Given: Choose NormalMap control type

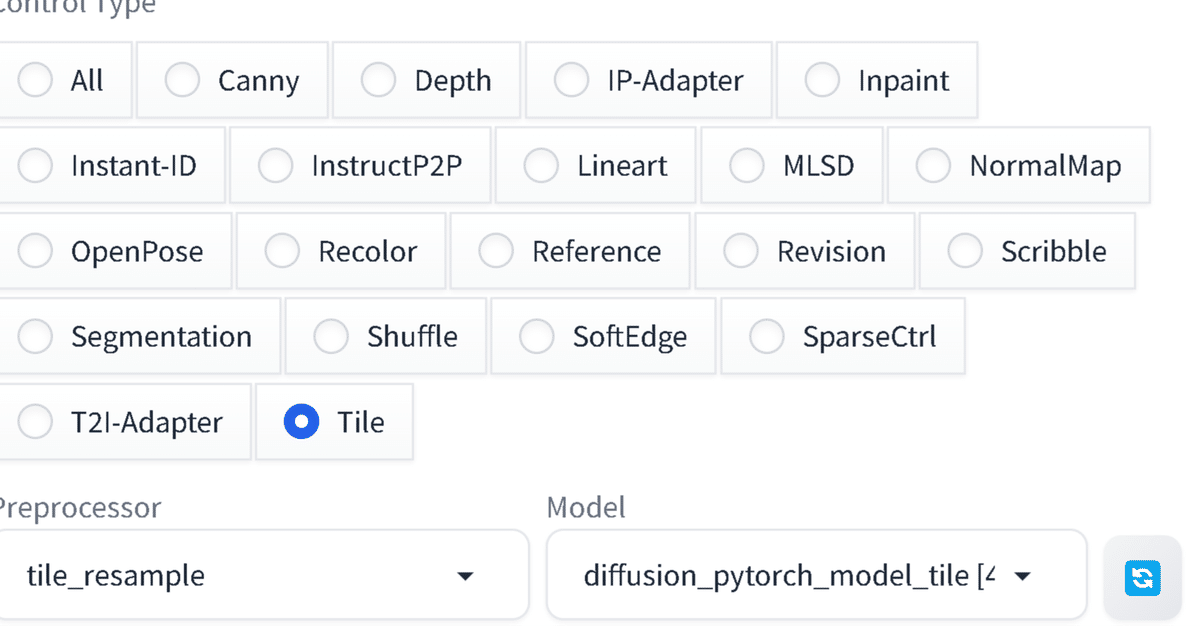Looking at the screenshot, I should [933, 165].
